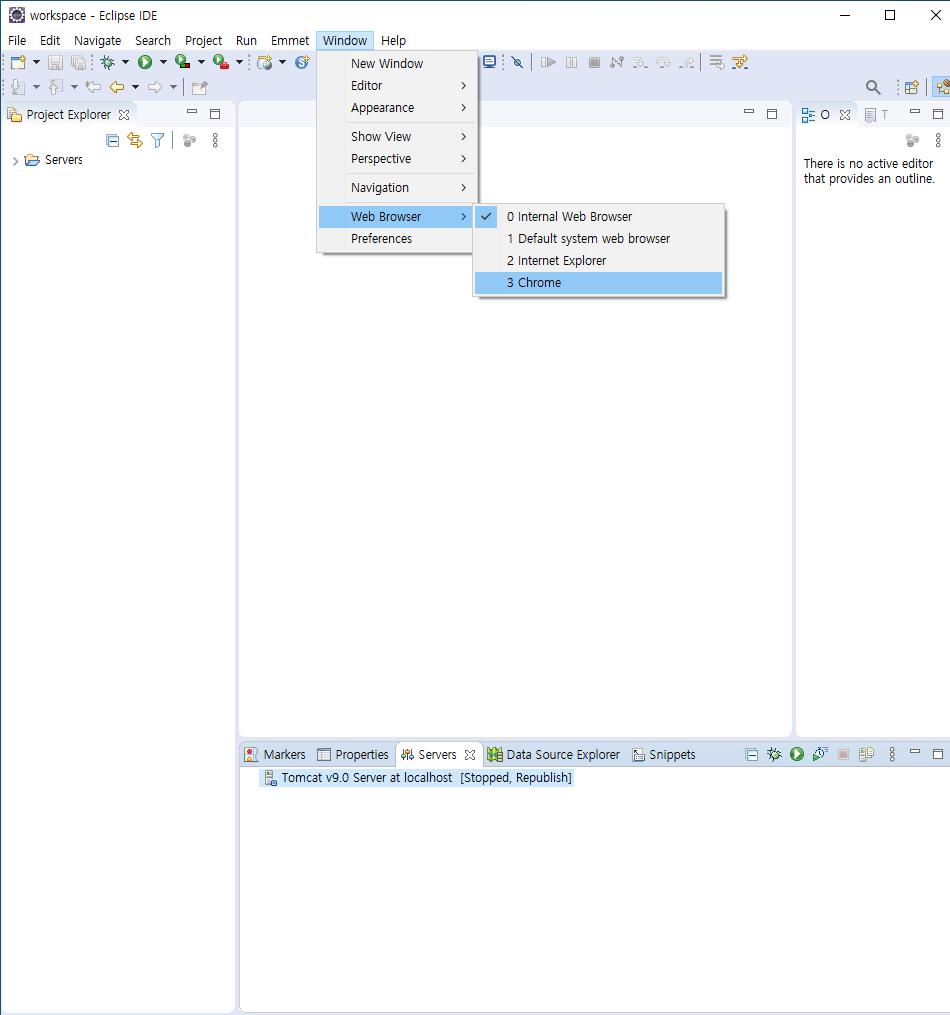This screenshot has height=1015, width=950.
Task: Expand the Perspective submenu
Action: 397,159
